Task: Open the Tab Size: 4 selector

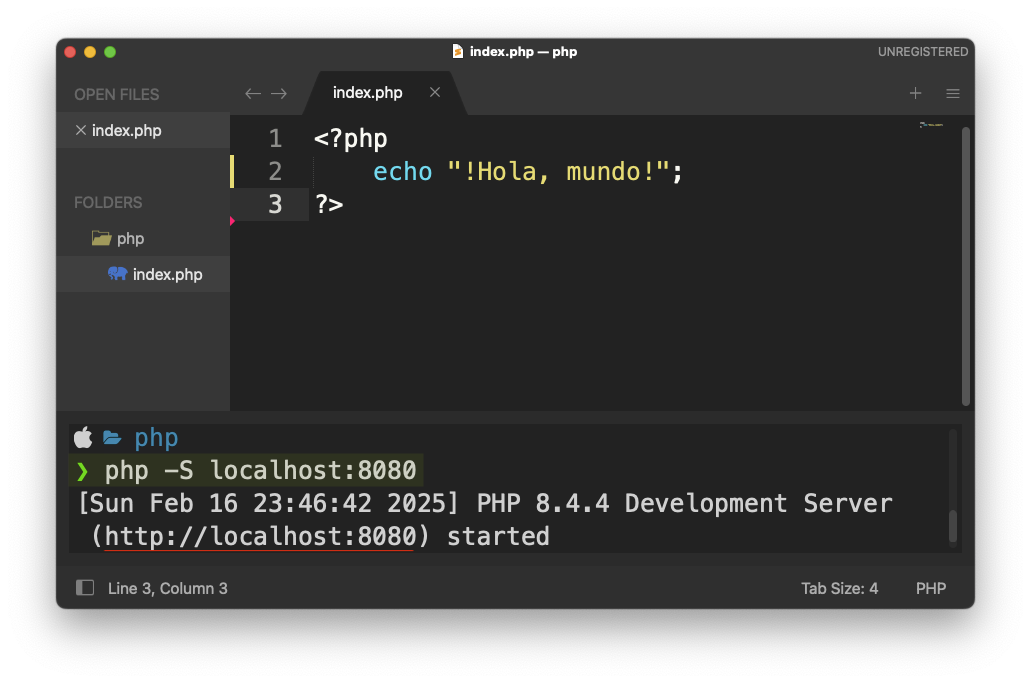Action: click(x=839, y=588)
